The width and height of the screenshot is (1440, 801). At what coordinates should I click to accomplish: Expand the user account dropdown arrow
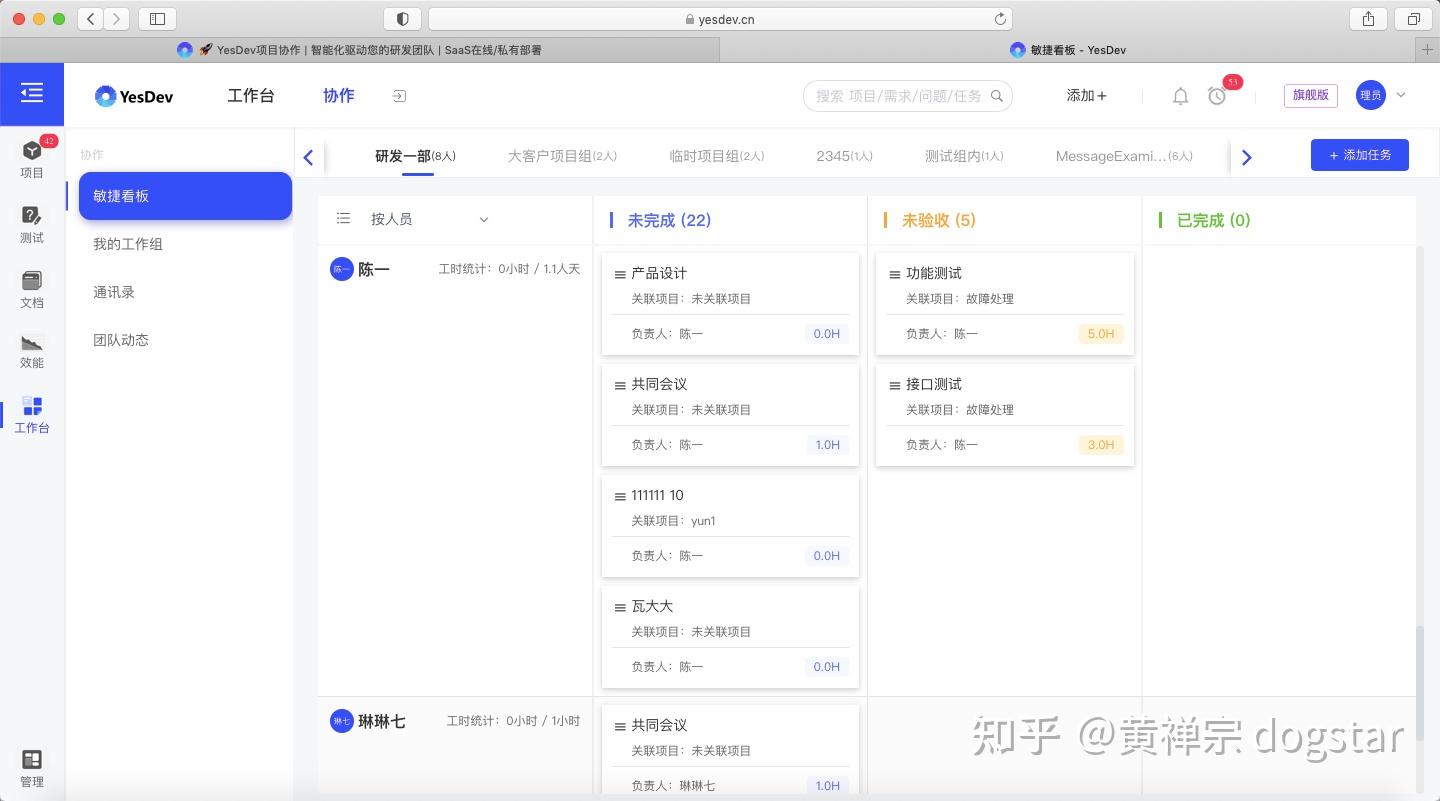coord(1401,95)
